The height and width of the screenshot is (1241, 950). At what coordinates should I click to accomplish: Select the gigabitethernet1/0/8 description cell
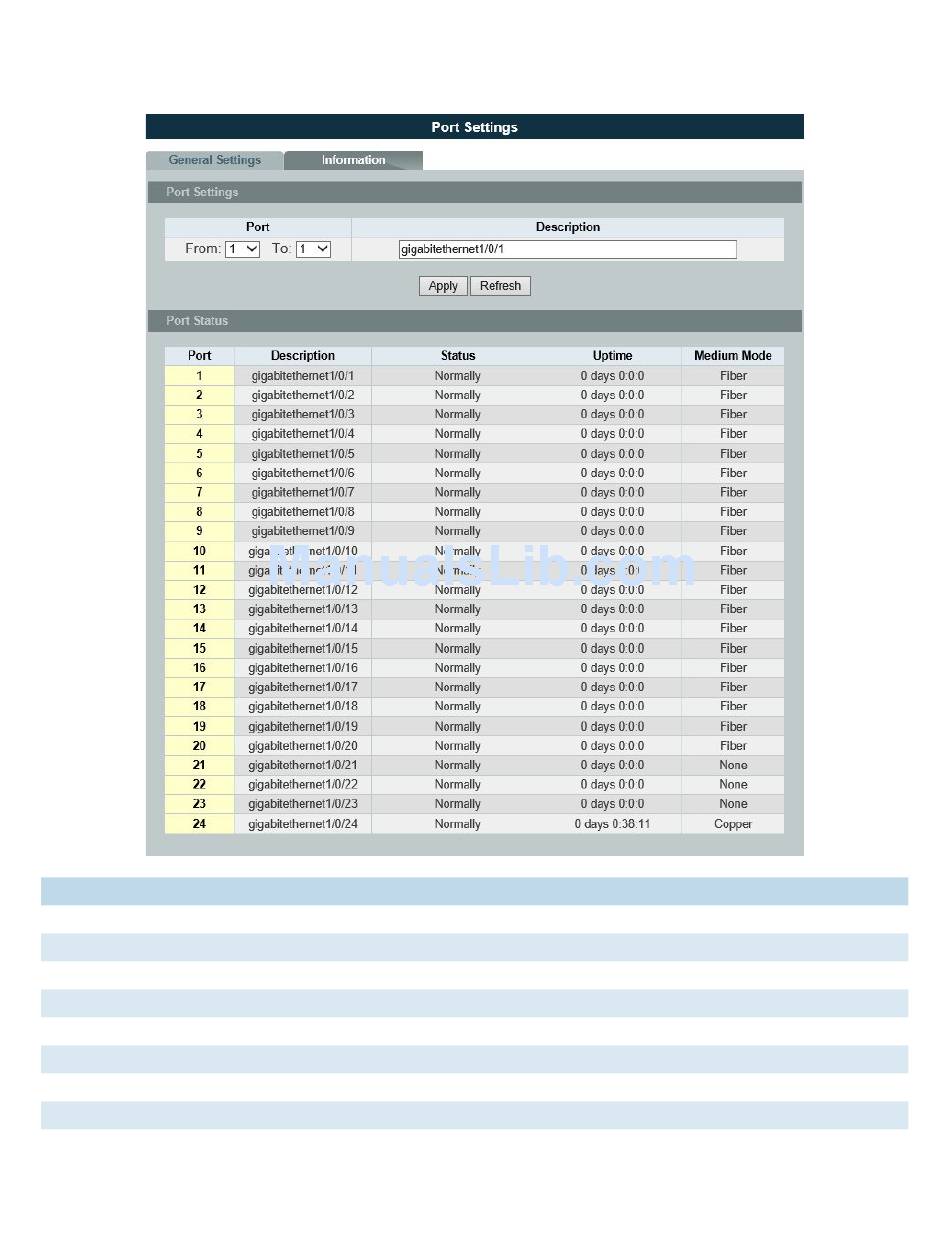coord(303,512)
